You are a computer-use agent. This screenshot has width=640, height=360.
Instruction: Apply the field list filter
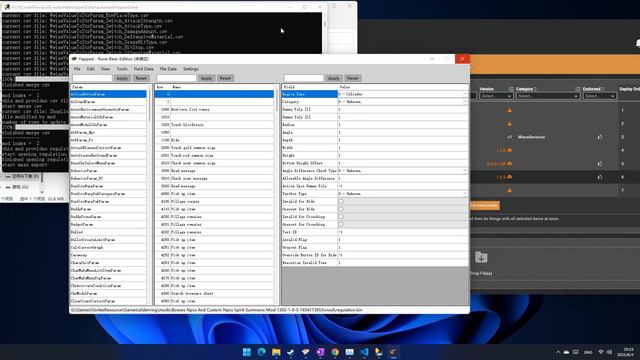pos(334,78)
